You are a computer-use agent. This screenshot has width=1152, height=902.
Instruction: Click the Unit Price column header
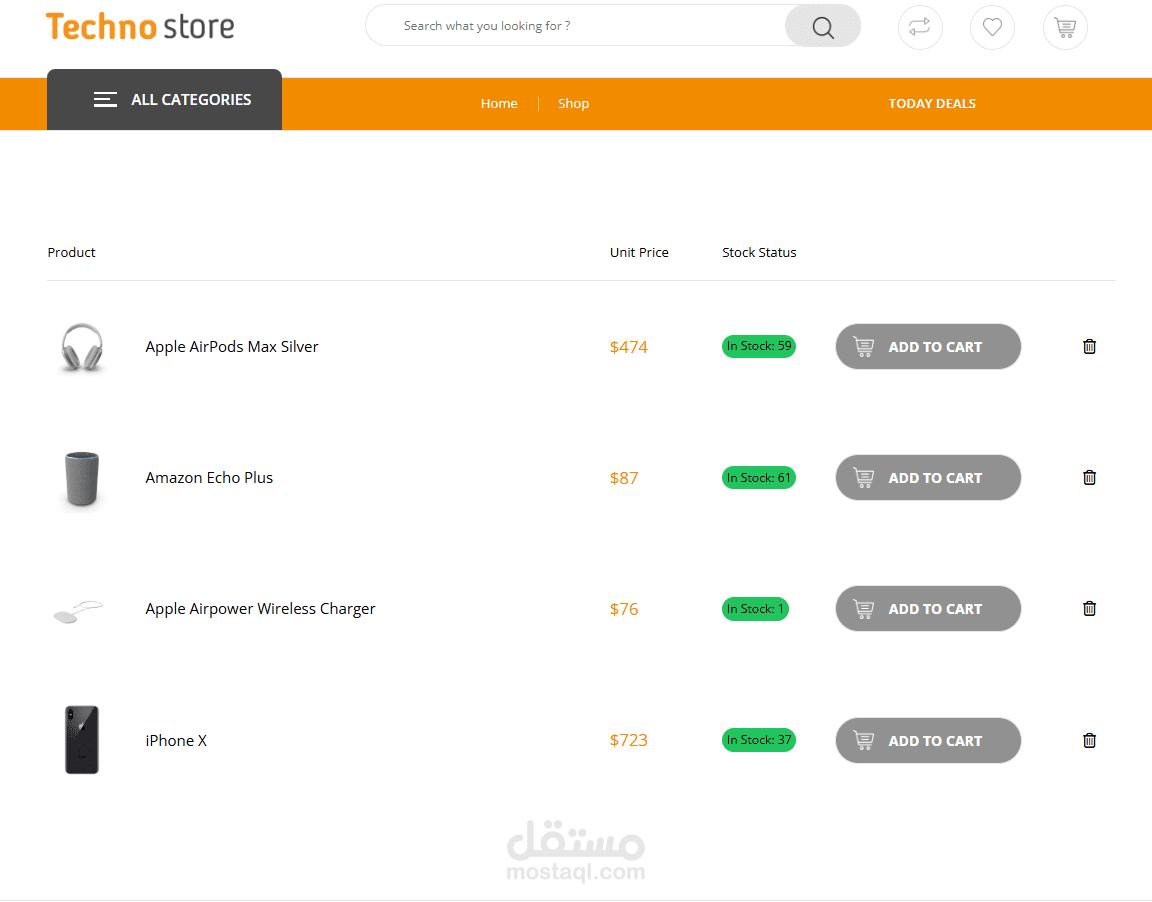(x=639, y=253)
